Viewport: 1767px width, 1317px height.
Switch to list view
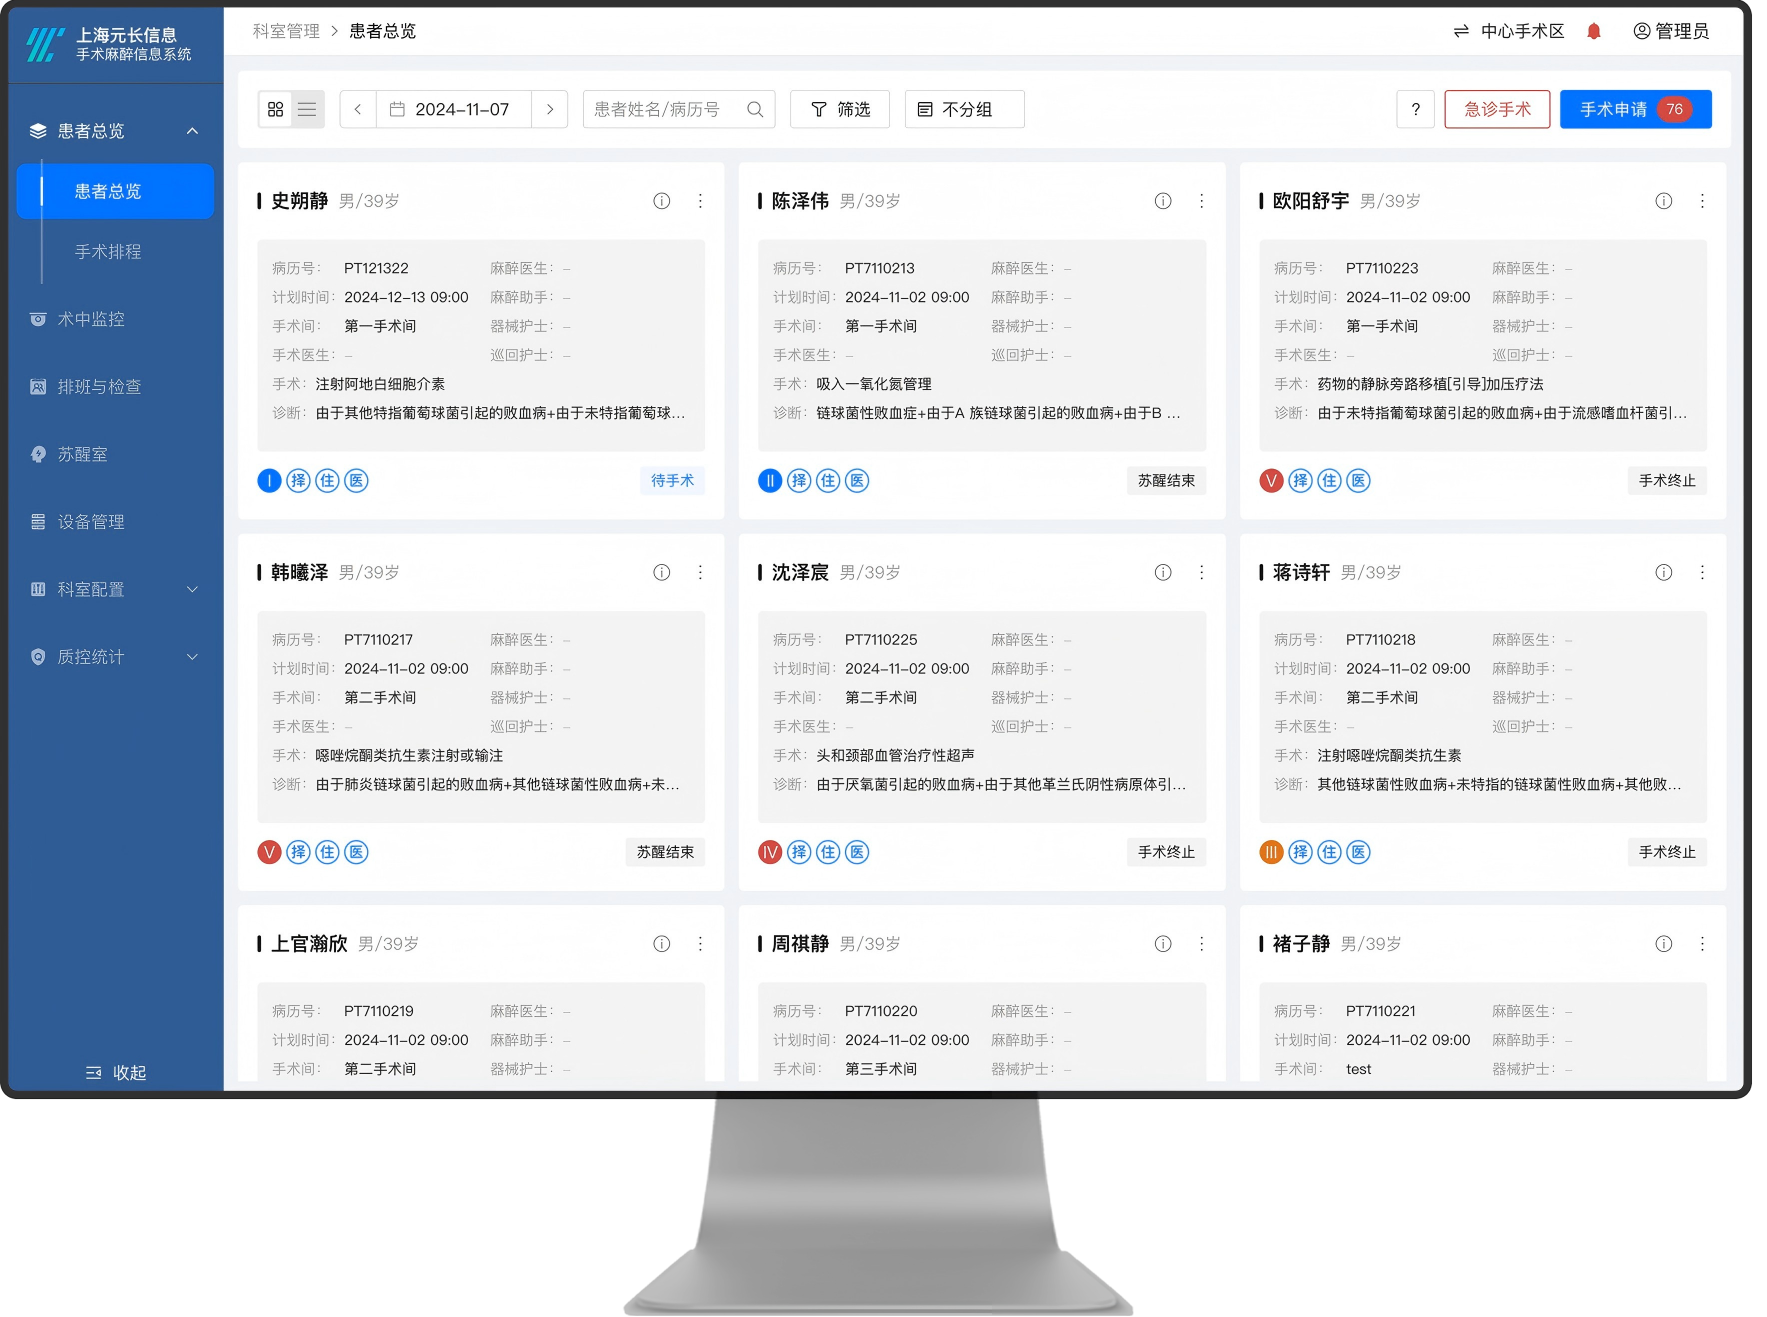[x=307, y=109]
